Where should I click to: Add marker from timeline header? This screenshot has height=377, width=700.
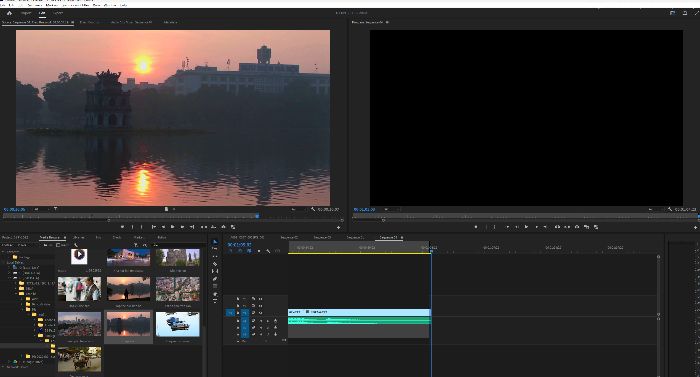[x=259, y=251]
